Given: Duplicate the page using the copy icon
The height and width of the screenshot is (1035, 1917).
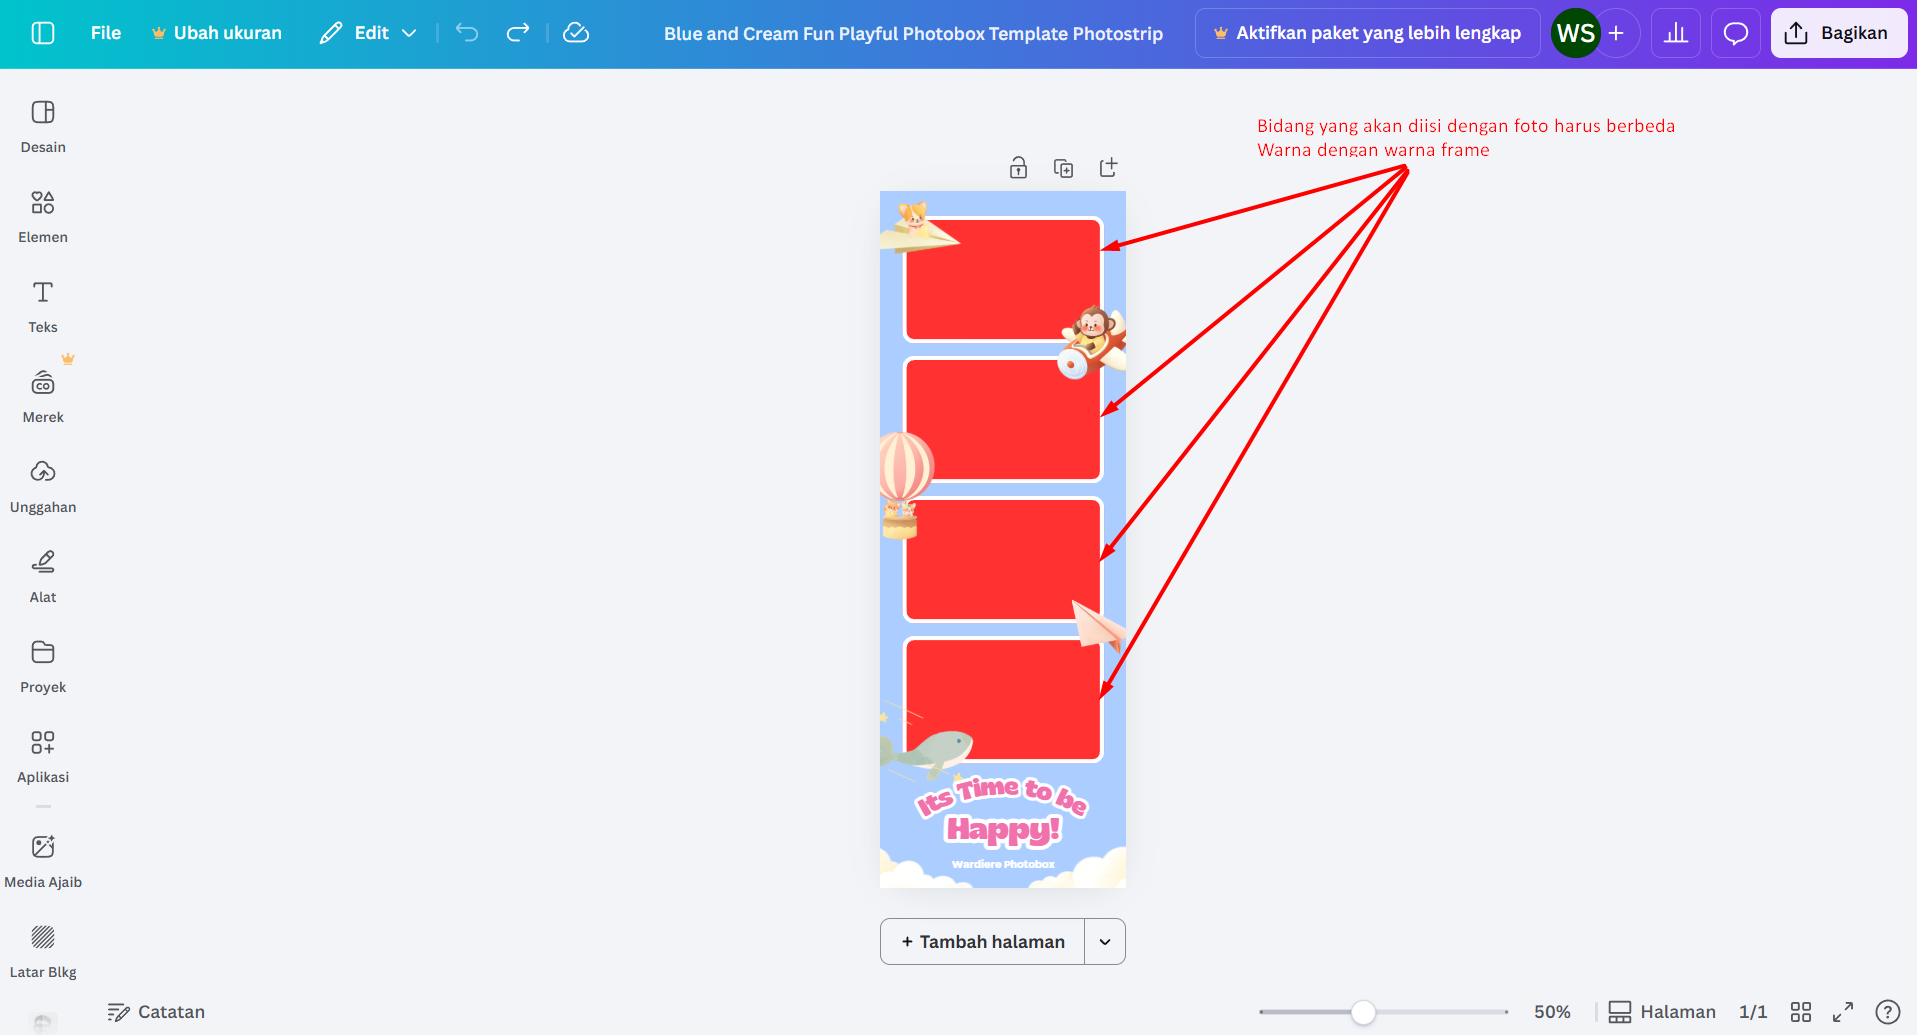Looking at the screenshot, I should [x=1063, y=168].
